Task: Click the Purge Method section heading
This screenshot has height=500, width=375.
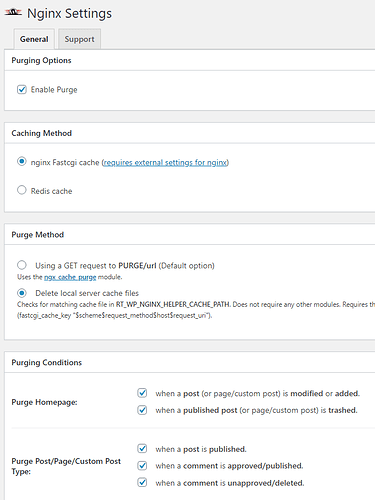Action: click(38, 235)
